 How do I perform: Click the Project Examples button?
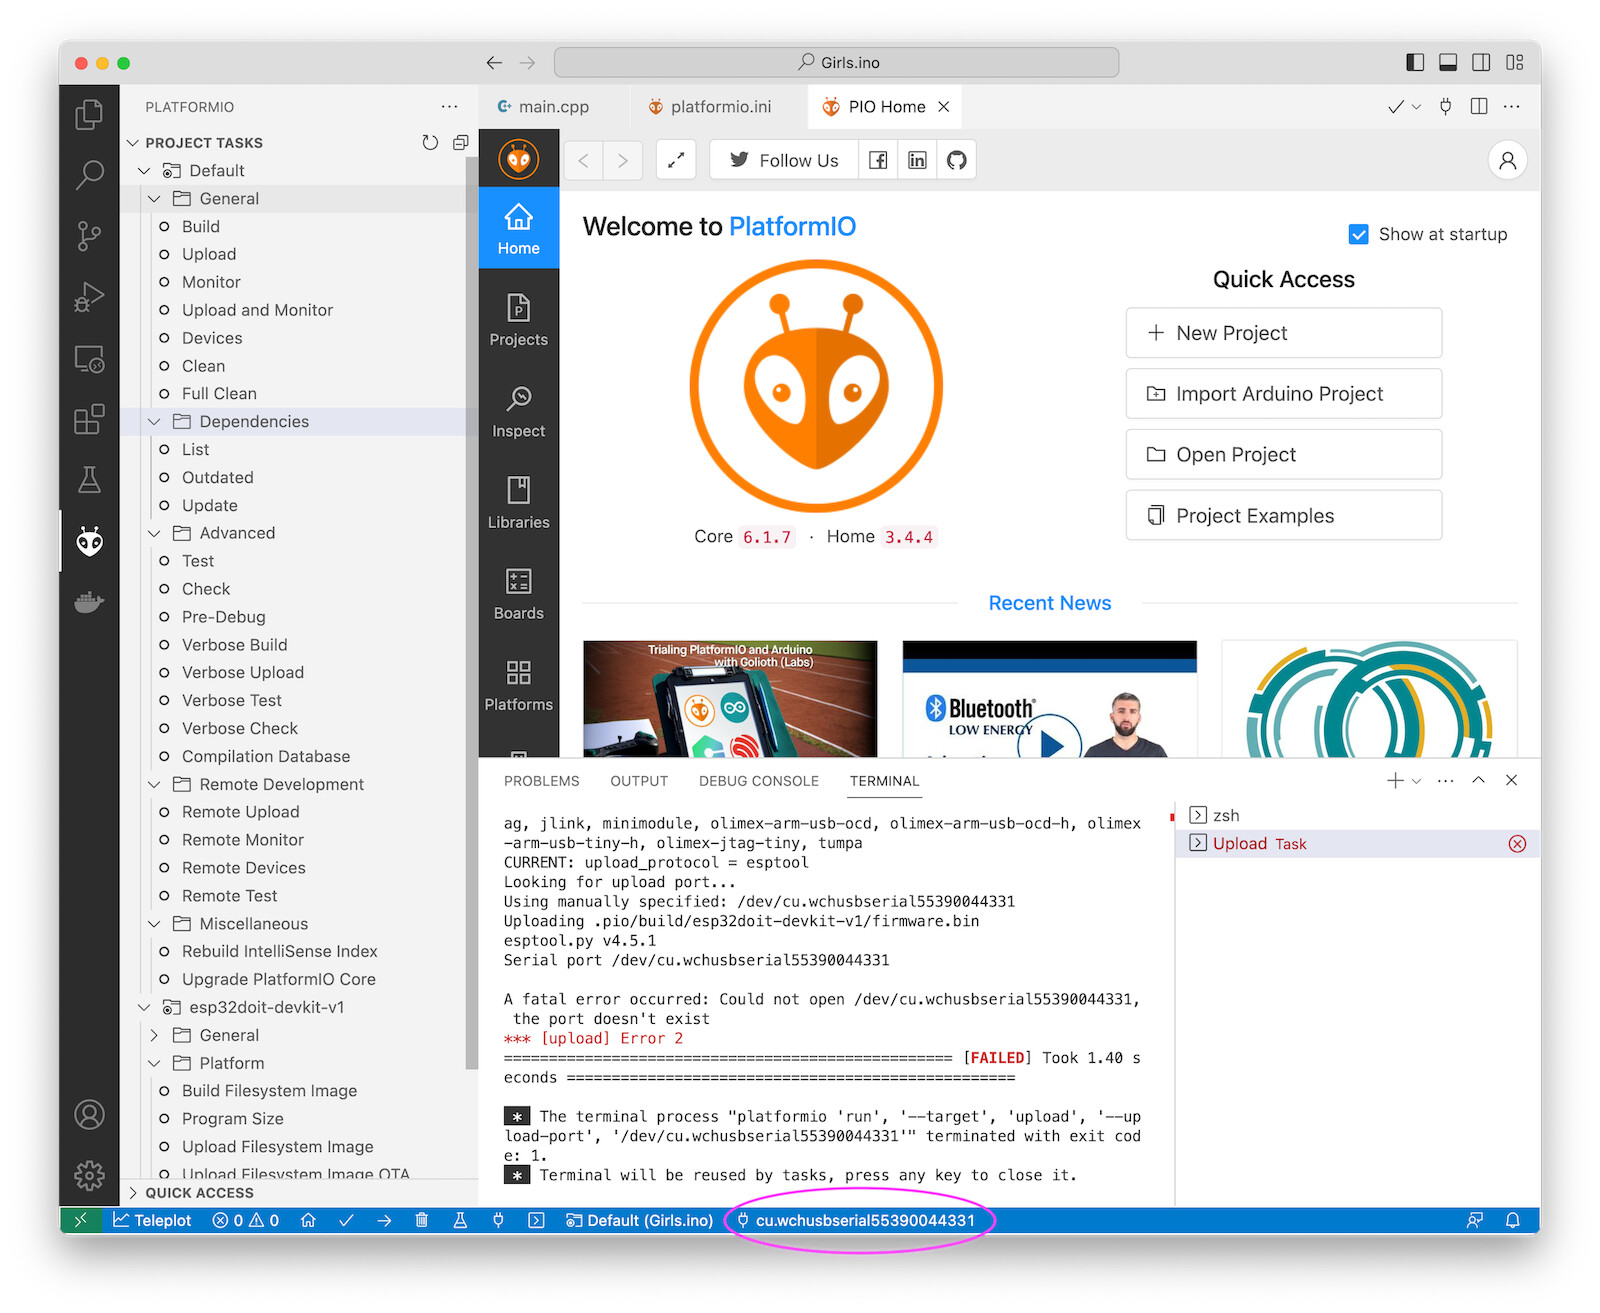pos(1283,516)
